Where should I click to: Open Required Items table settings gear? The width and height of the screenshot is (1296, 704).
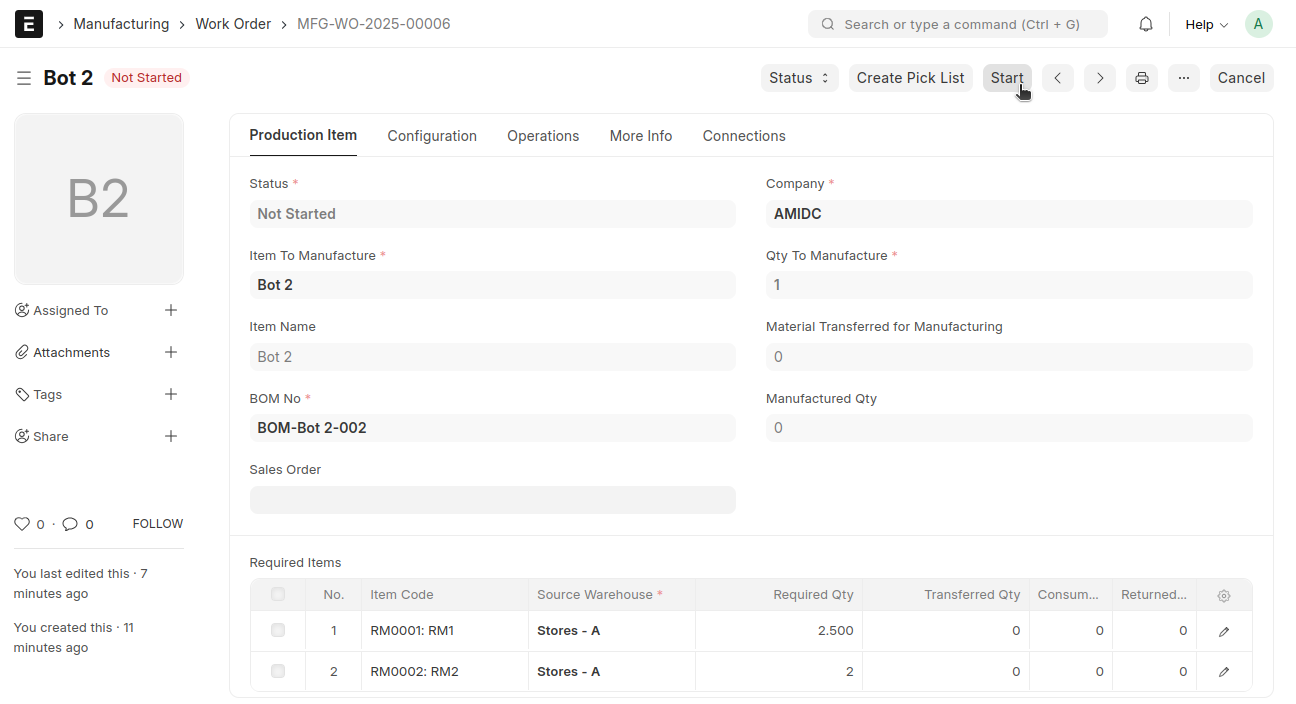pos(1224,595)
